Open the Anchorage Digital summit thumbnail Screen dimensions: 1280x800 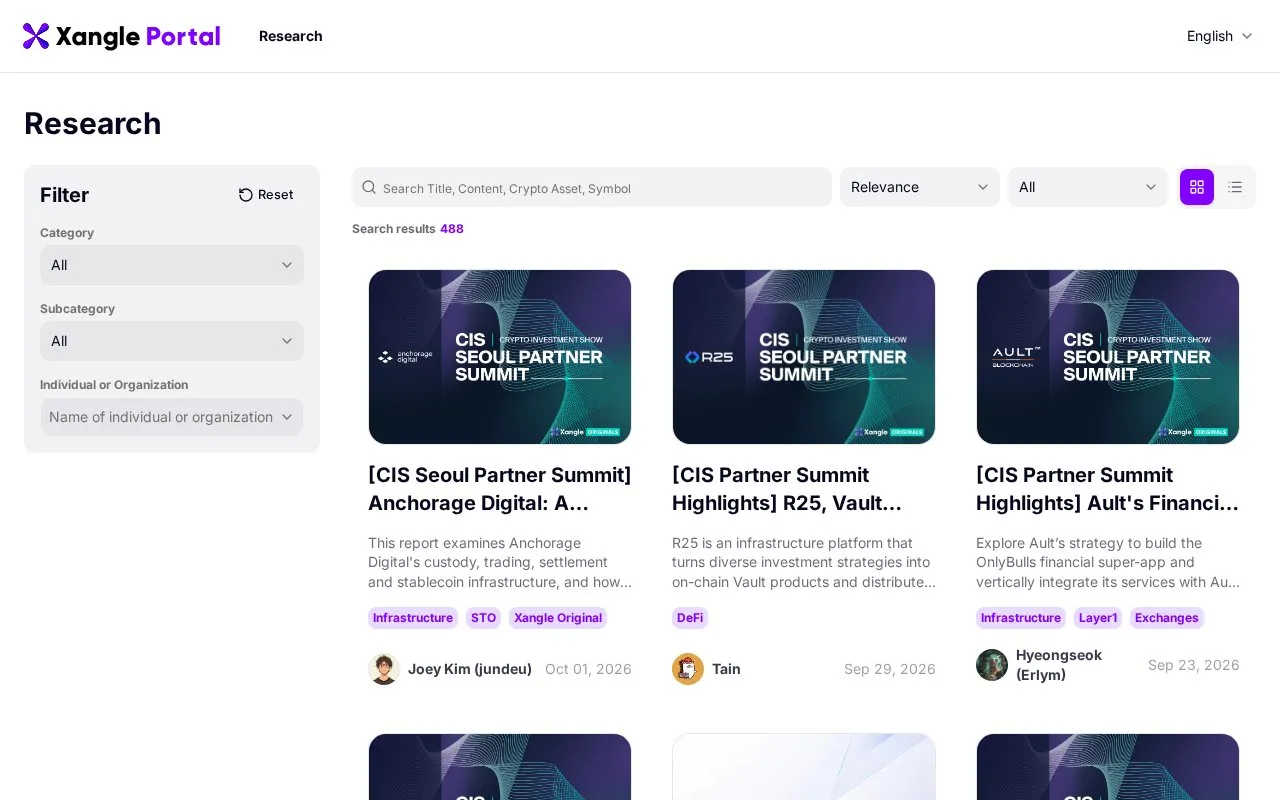pos(500,357)
